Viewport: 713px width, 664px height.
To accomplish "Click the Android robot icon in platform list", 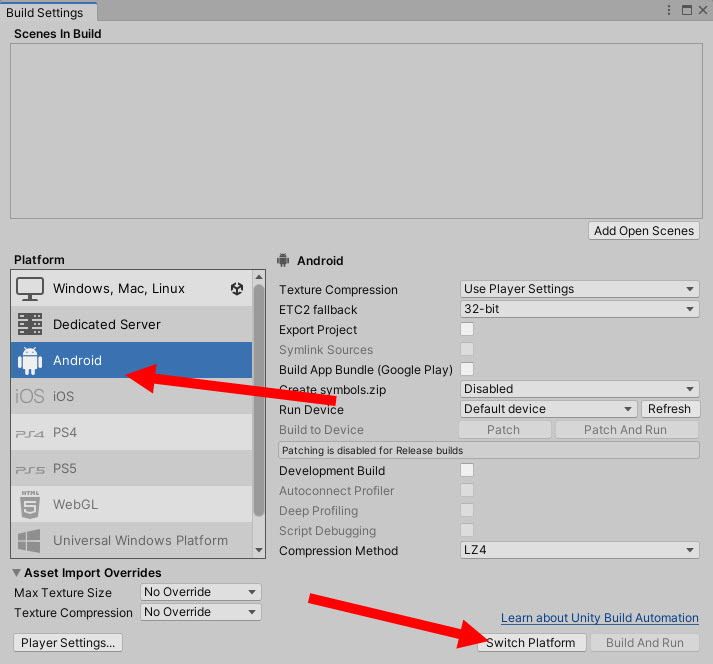I will point(30,361).
